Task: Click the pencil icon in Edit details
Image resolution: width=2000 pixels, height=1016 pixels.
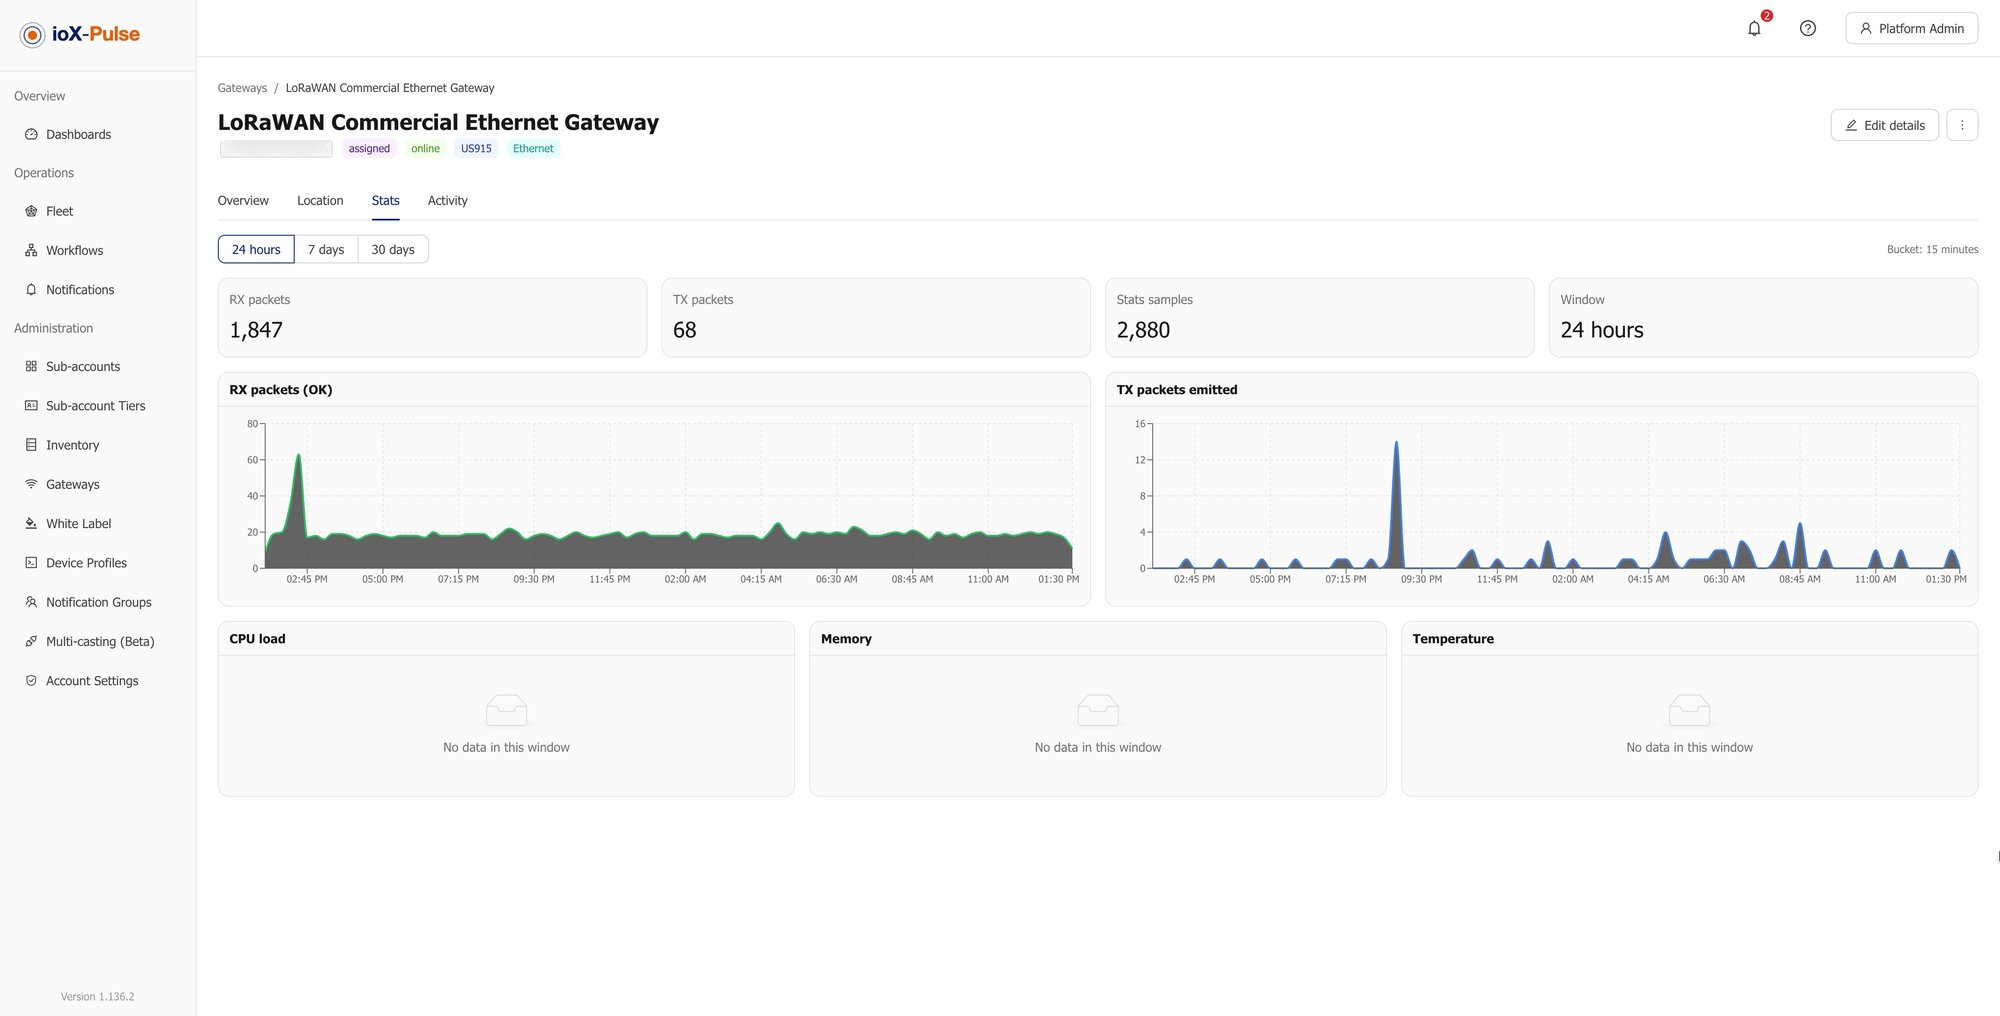Action: pos(1851,126)
